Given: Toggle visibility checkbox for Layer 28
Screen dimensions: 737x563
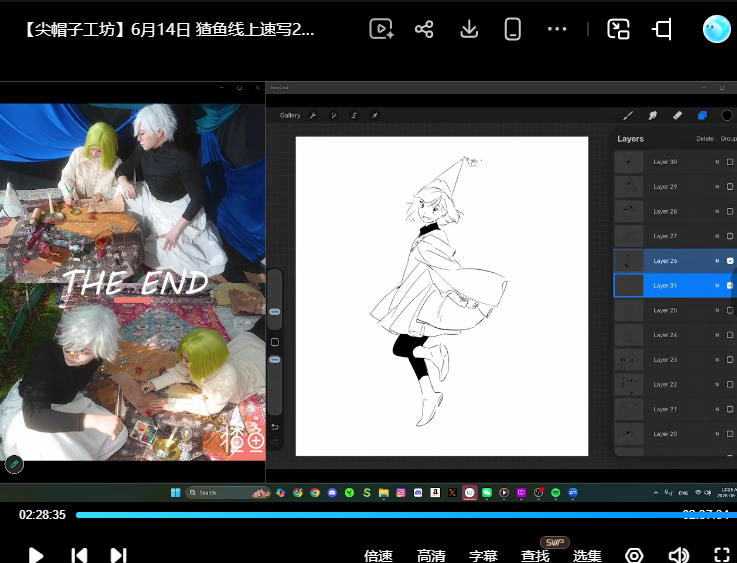Looking at the screenshot, I should [x=729, y=211].
